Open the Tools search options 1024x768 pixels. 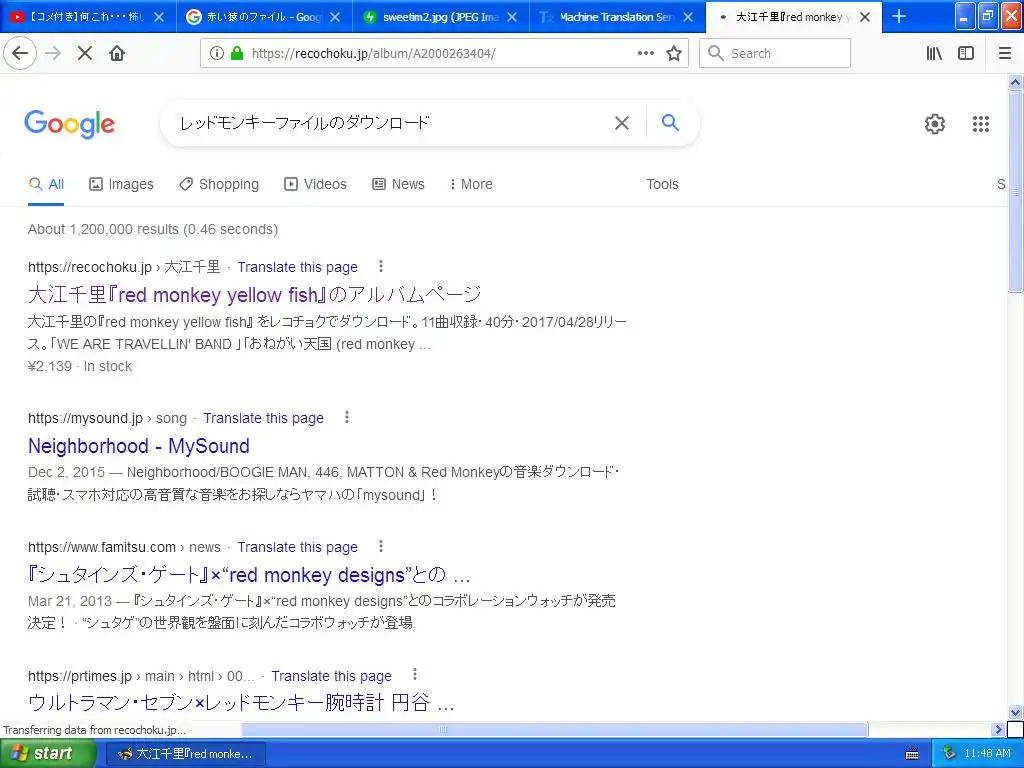[662, 184]
